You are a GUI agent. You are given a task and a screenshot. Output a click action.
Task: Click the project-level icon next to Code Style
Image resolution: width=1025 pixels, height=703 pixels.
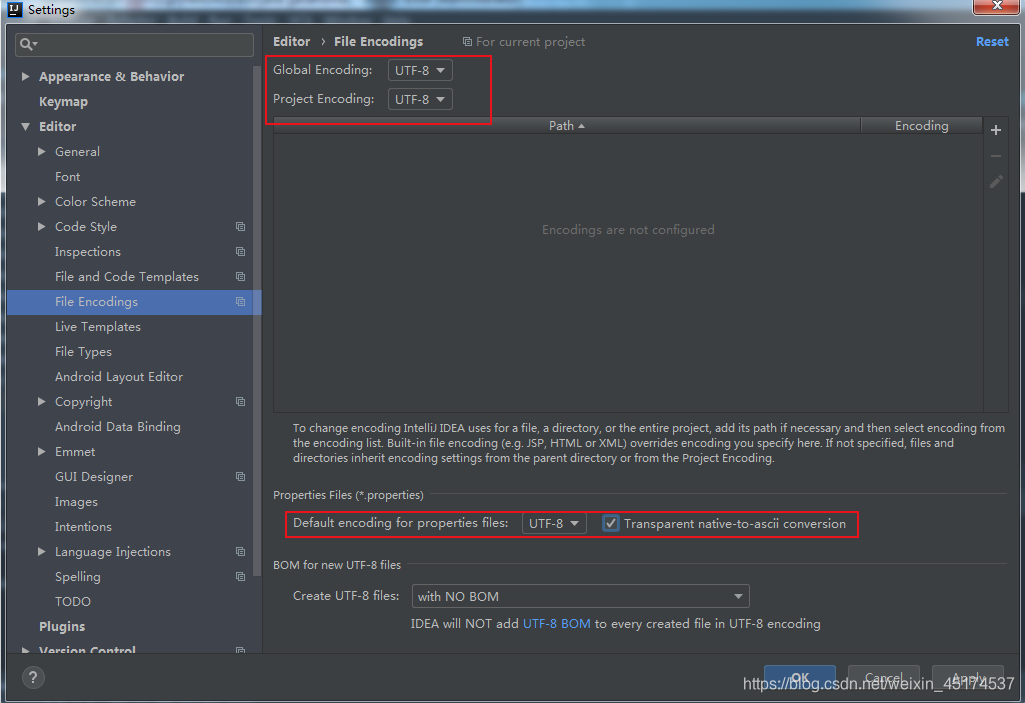tap(241, 226)
